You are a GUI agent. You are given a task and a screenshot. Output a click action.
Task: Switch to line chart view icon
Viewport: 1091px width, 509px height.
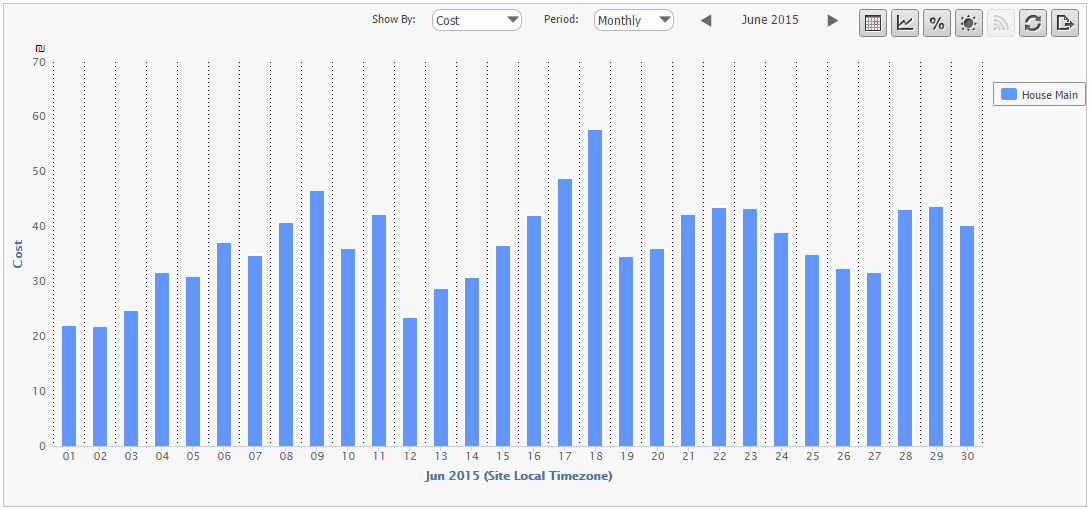(905, 23)
